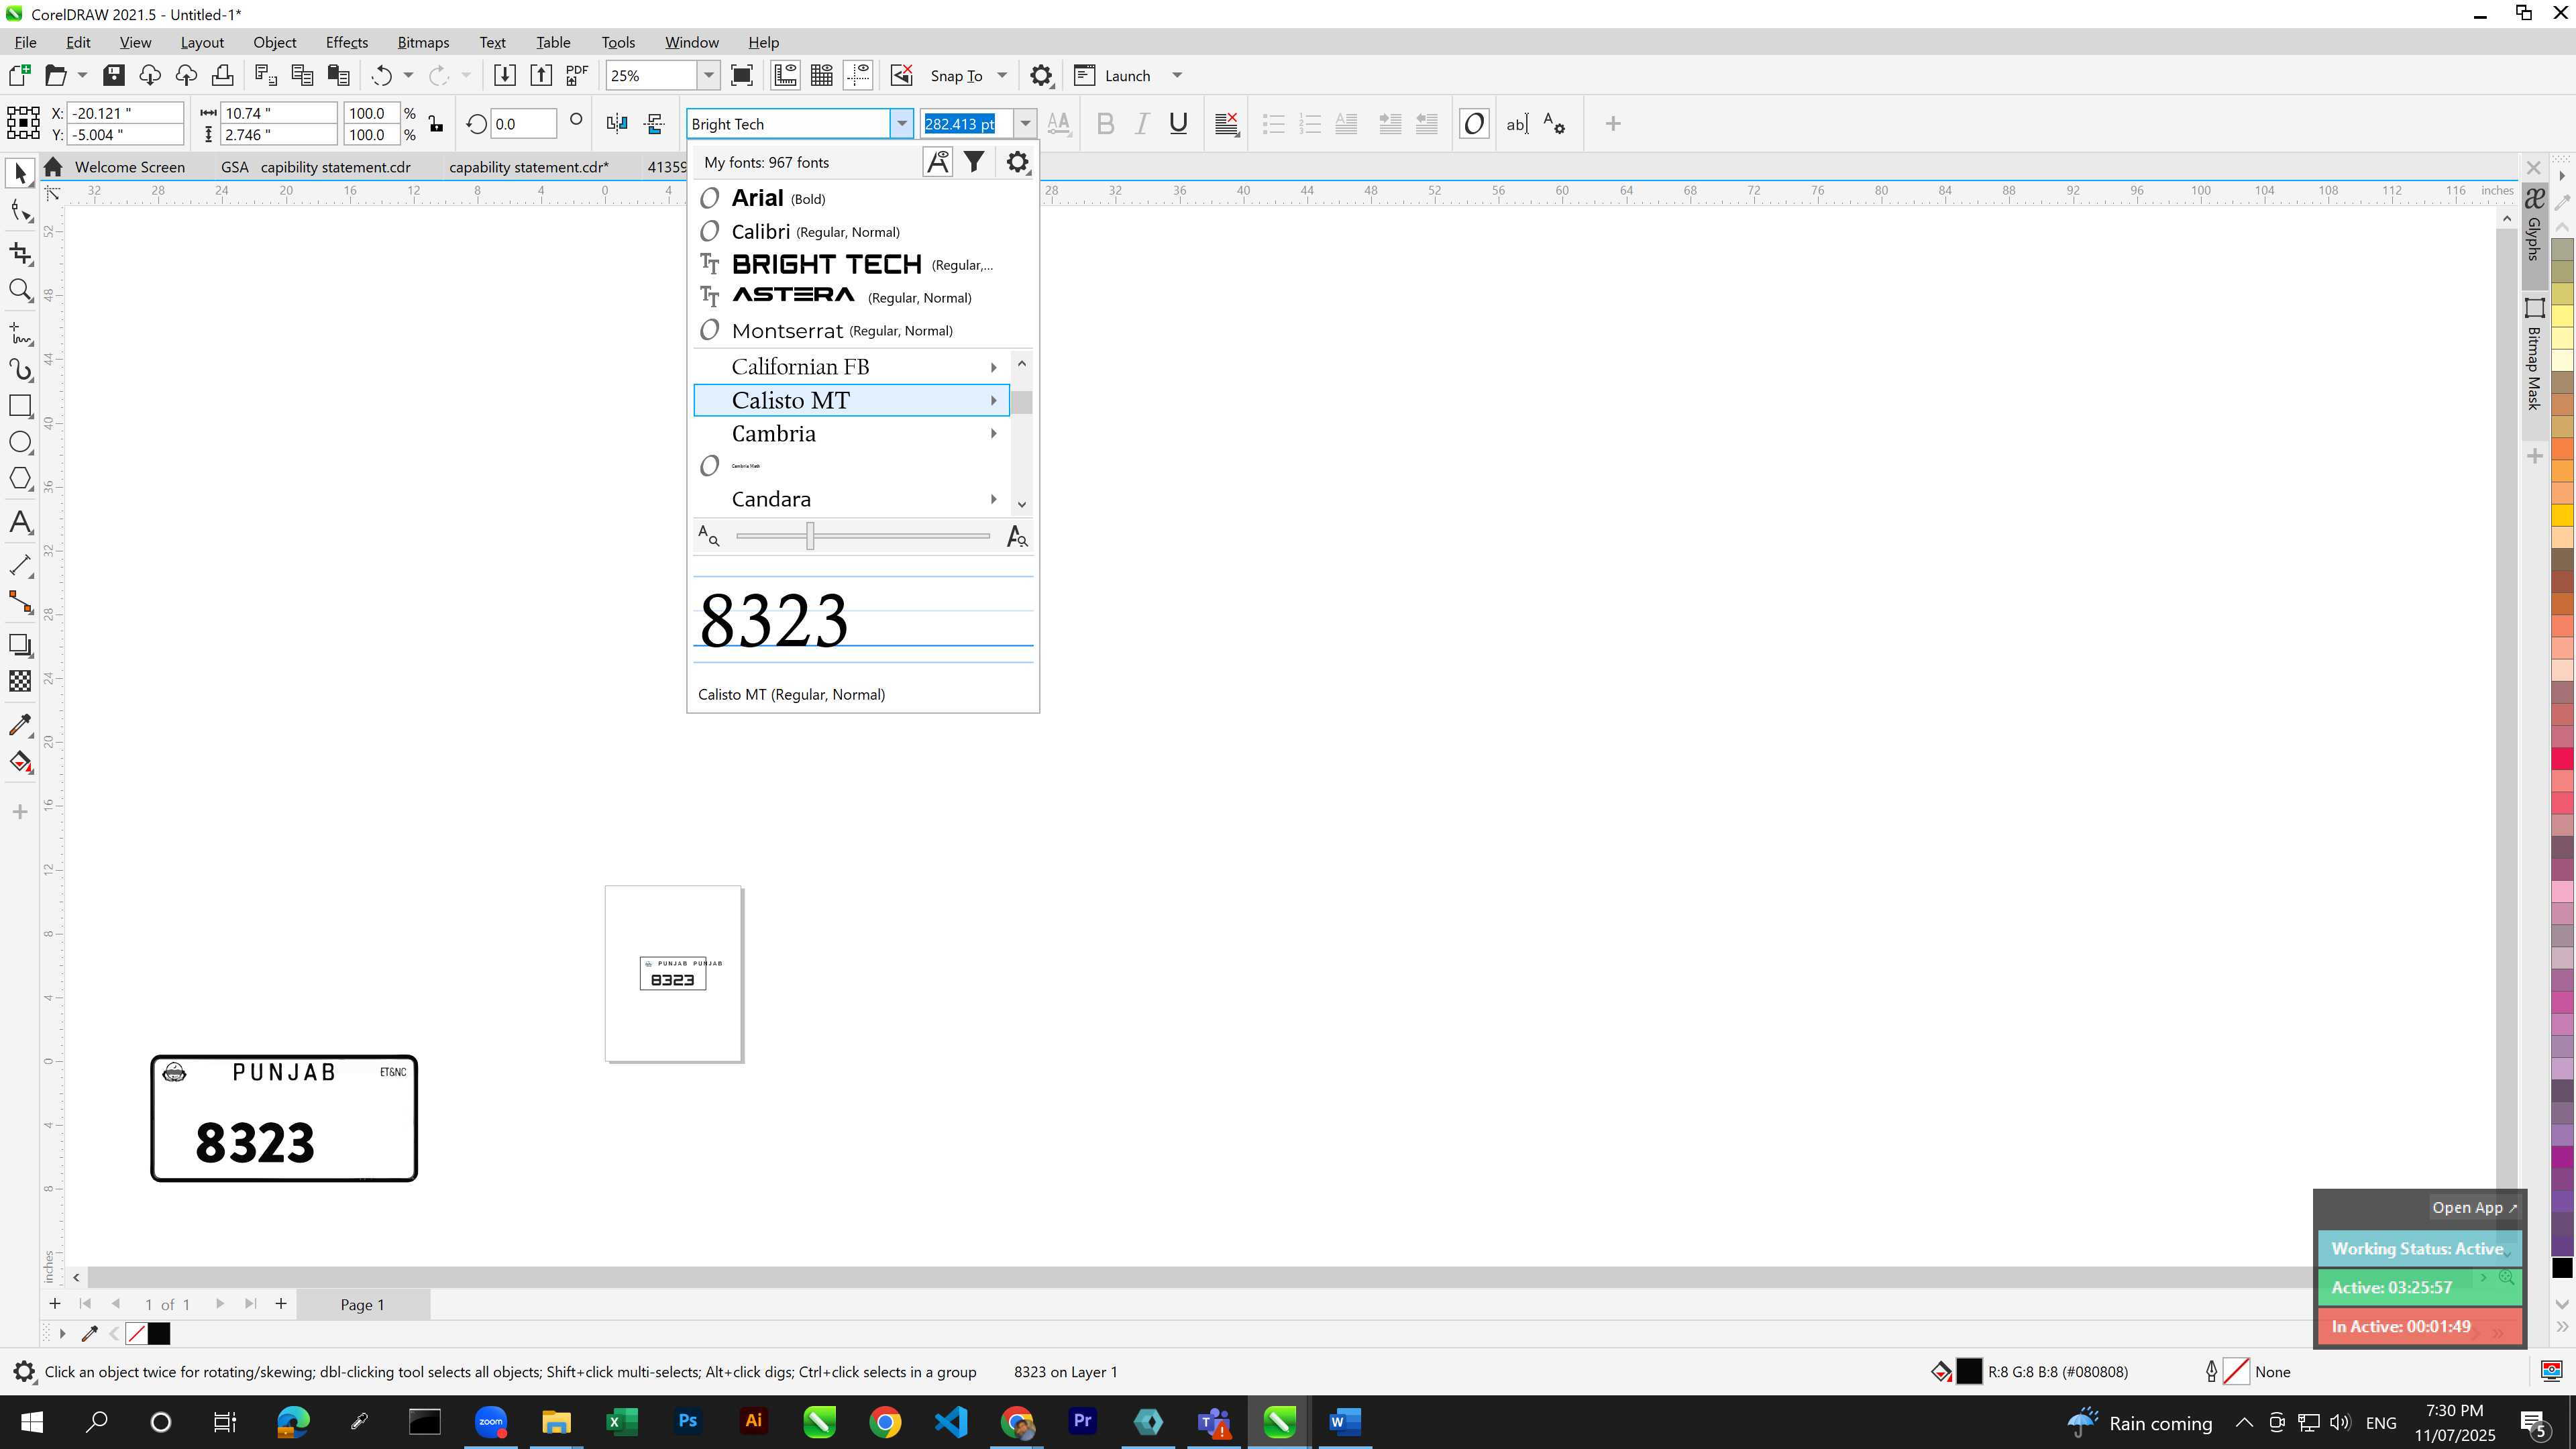Click the Page 1 tab button

click(x=362, y=1304)
